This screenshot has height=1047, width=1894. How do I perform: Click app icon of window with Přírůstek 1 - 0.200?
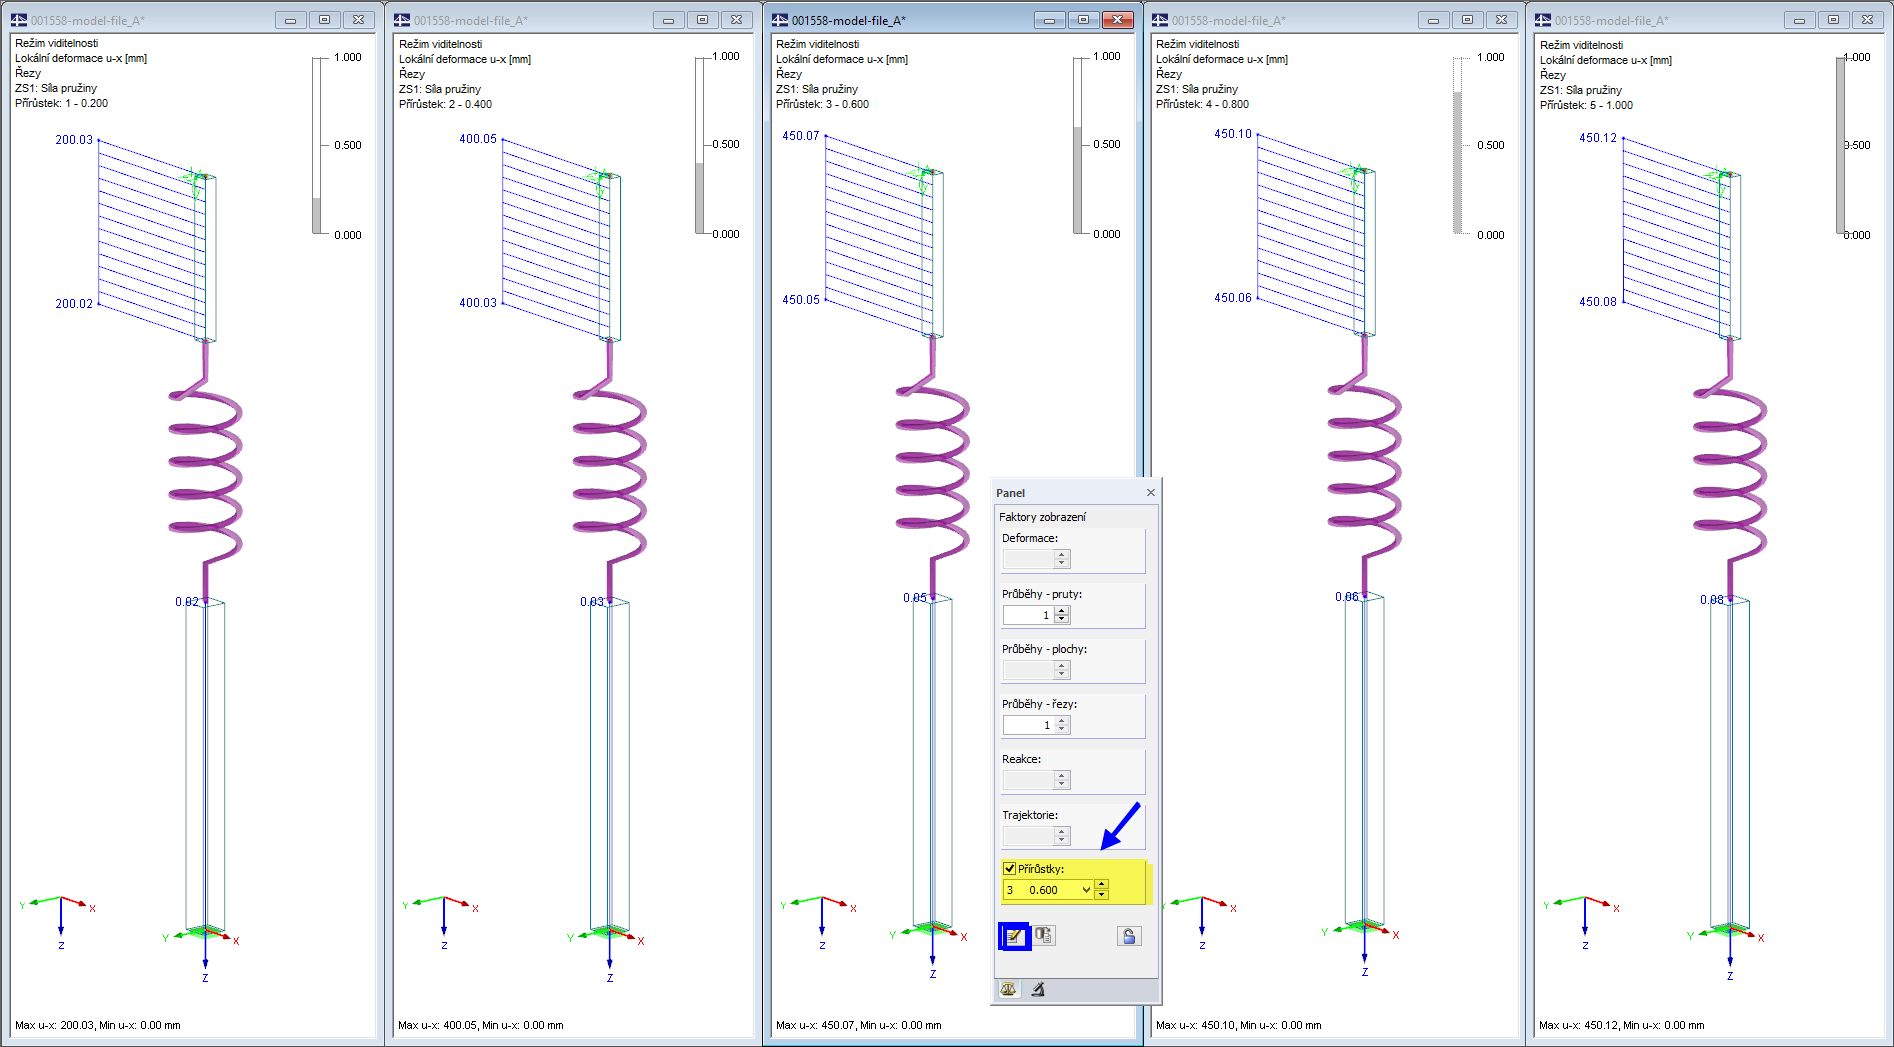[x=19, y=20]
